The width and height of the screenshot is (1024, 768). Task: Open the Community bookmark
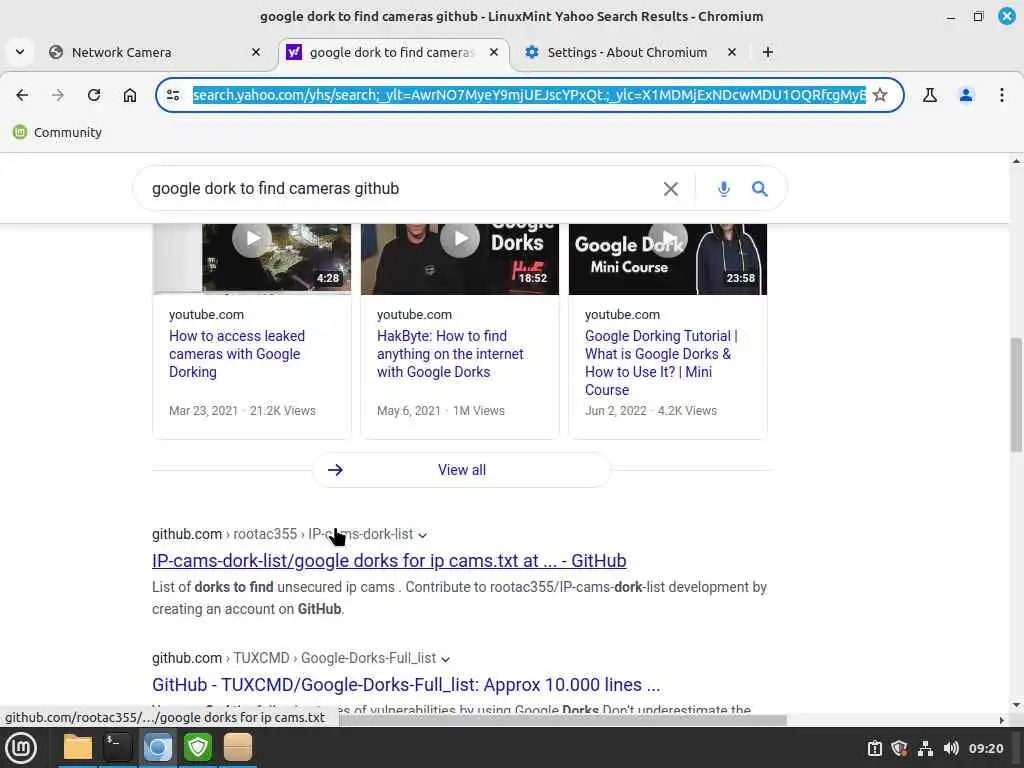58,133
